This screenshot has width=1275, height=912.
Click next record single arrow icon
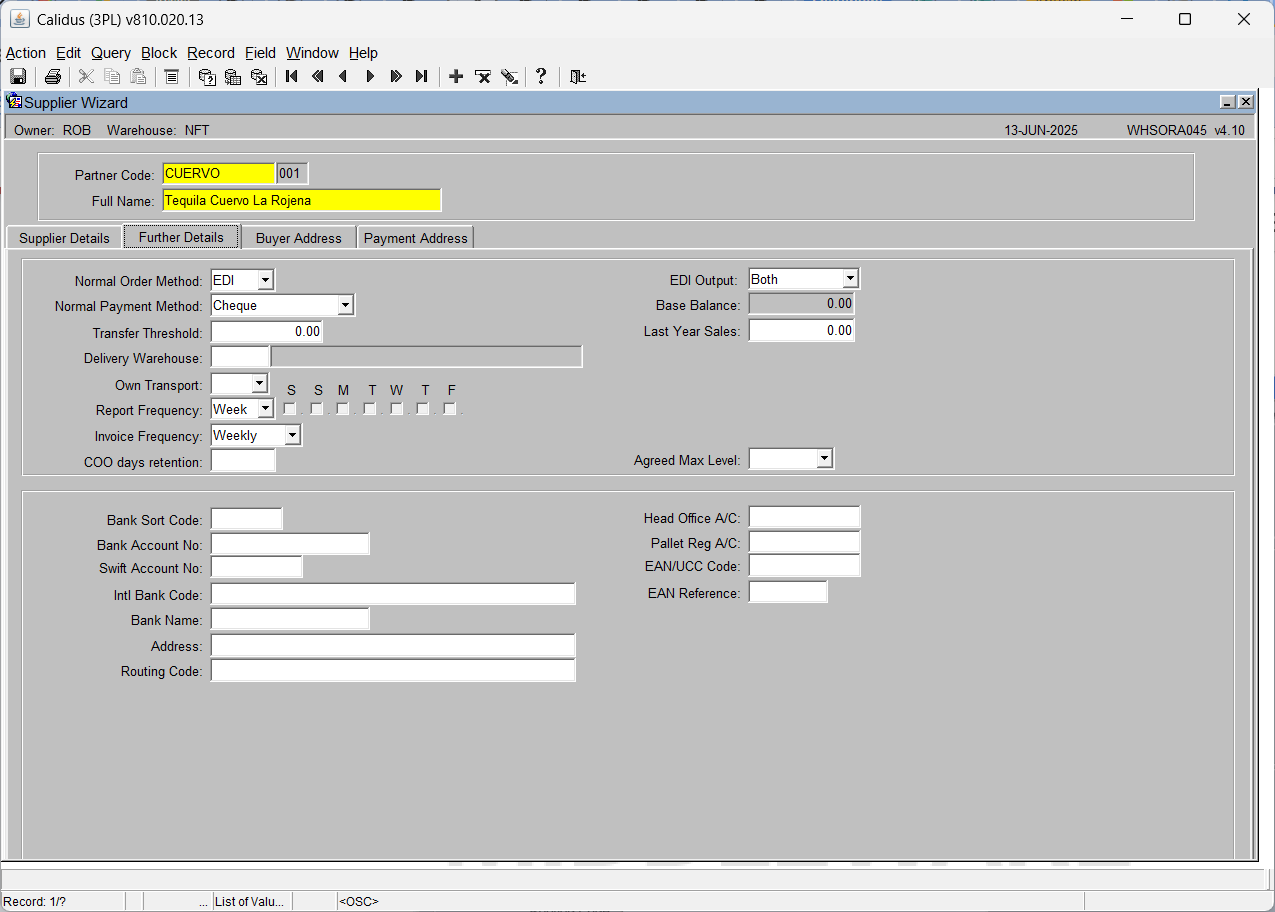coord(370,77)
